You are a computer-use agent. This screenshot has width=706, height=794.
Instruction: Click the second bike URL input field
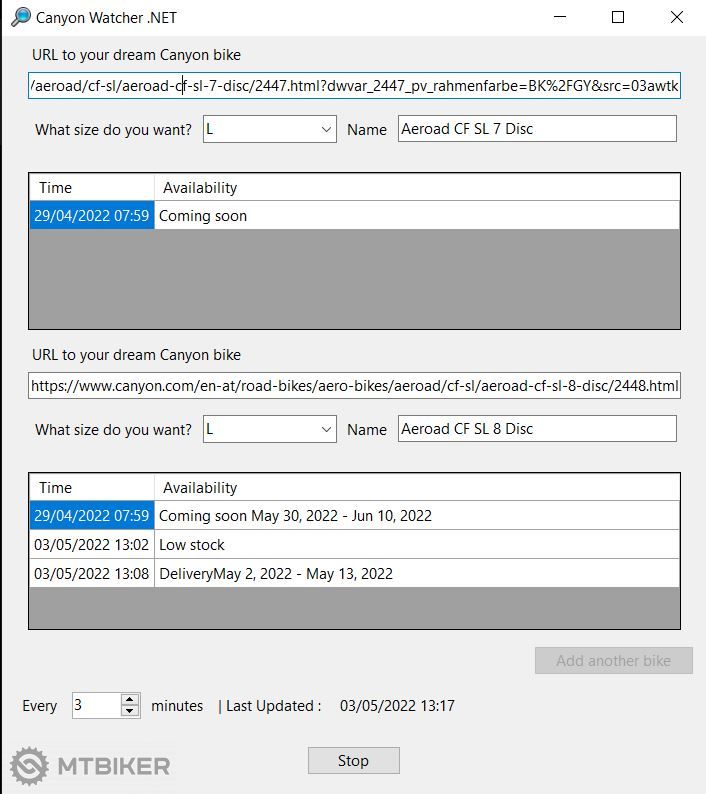354,386
